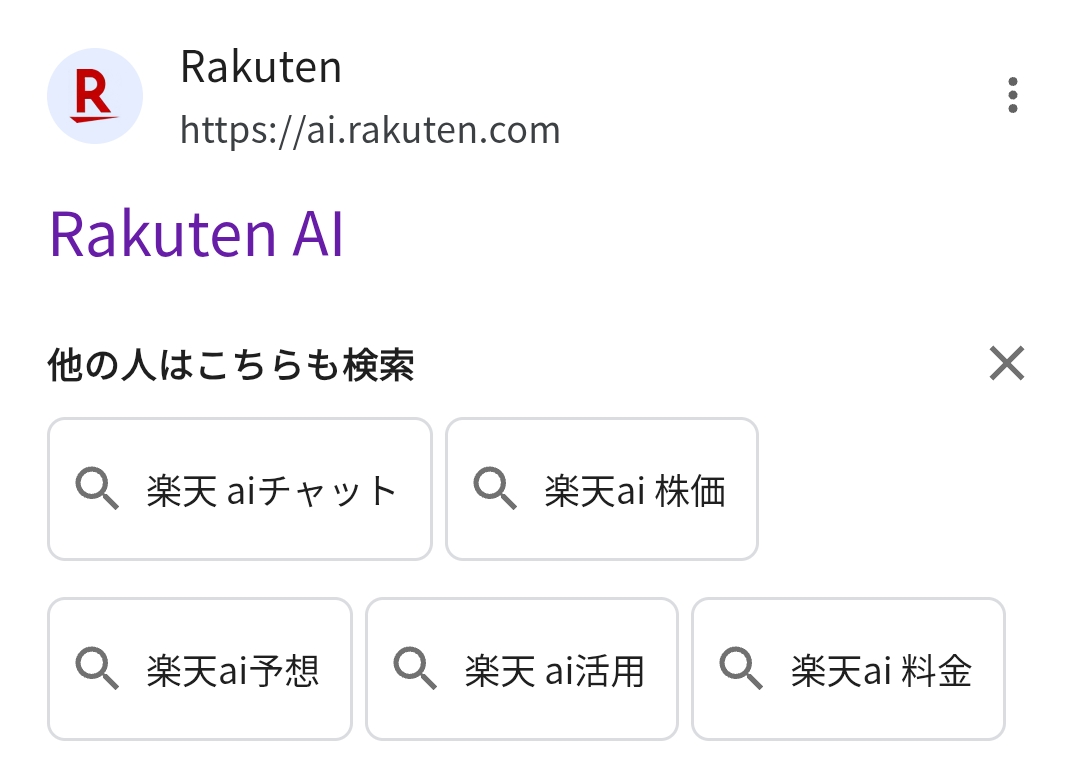Click the https://ai.rakuten.com URL text
Image resolution: width=1079 pixels, height=777 pixels.
coord(370,130)
